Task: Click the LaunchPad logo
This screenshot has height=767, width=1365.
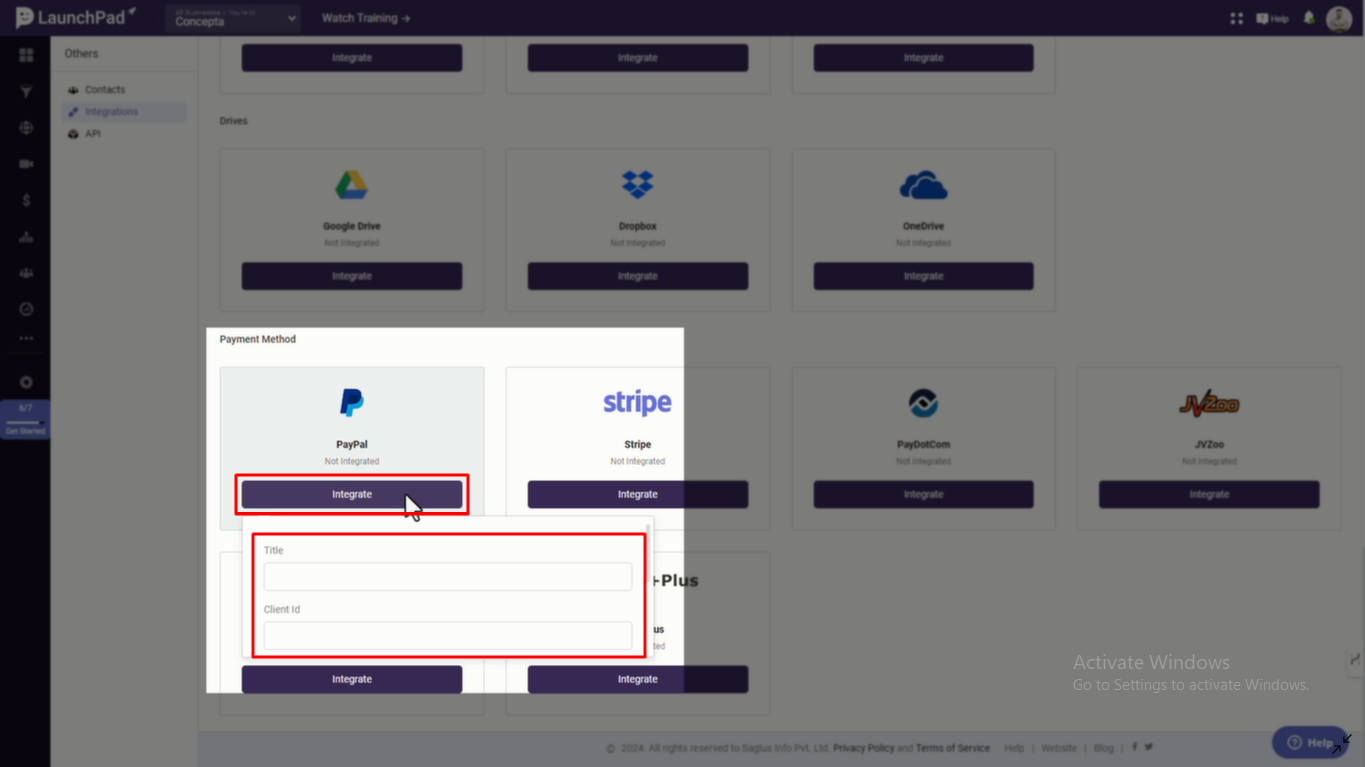Action: point(75,17)
